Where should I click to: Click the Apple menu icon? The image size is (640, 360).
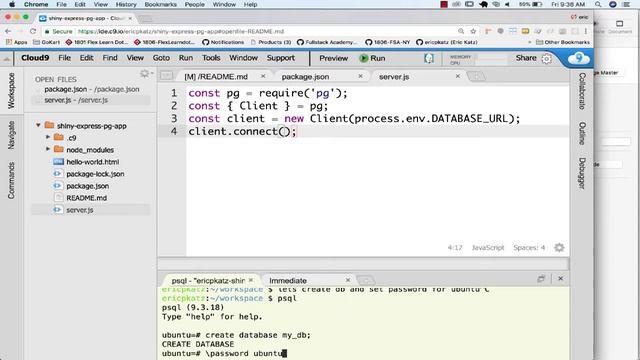12,4
